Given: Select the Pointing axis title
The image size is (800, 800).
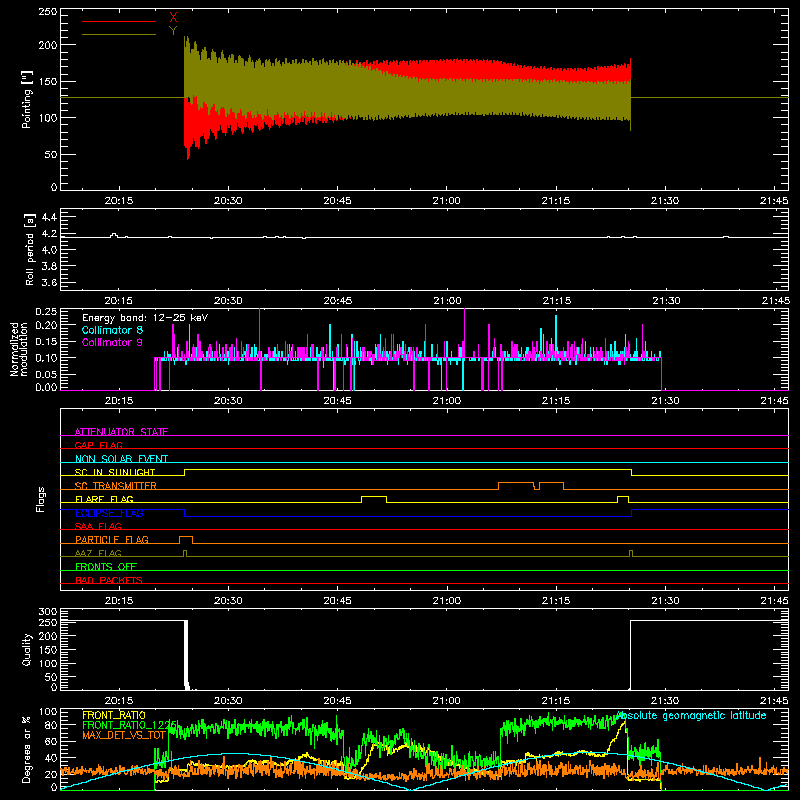Looking at the screenshot, I should coord(27,99).
